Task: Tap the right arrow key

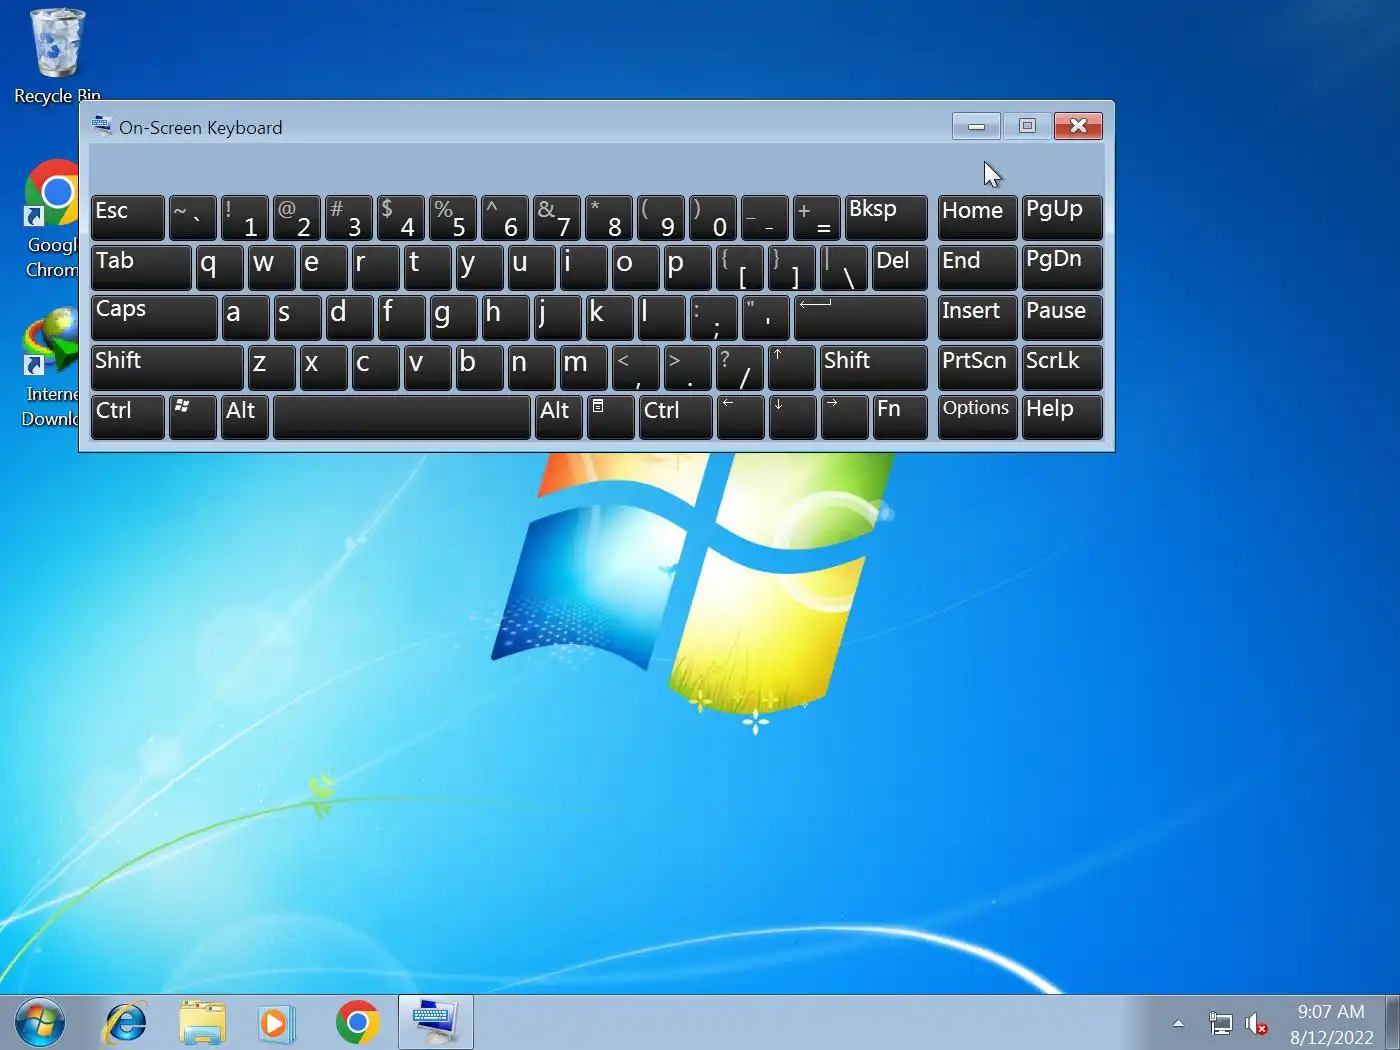Action: [844, 417]
